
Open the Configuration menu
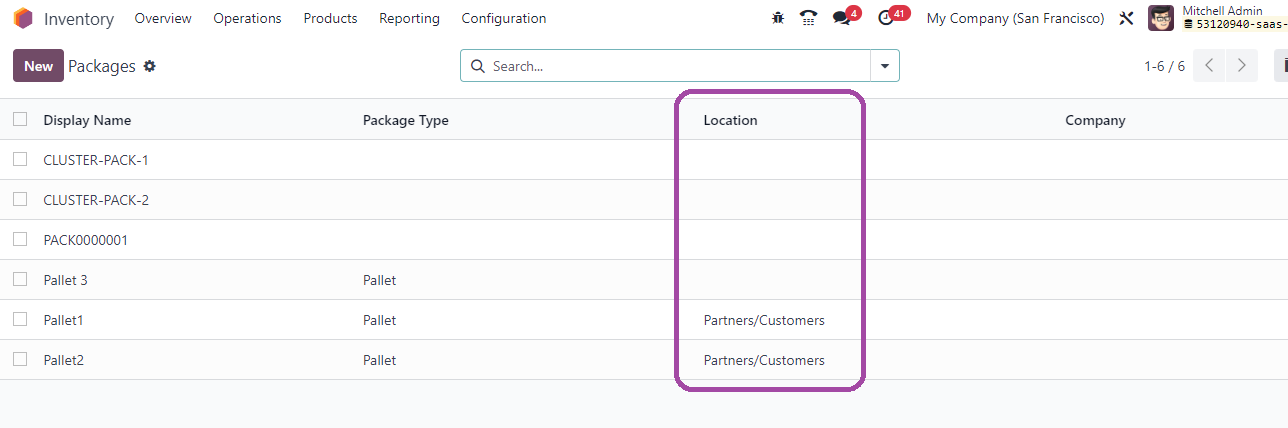[504, 18]
